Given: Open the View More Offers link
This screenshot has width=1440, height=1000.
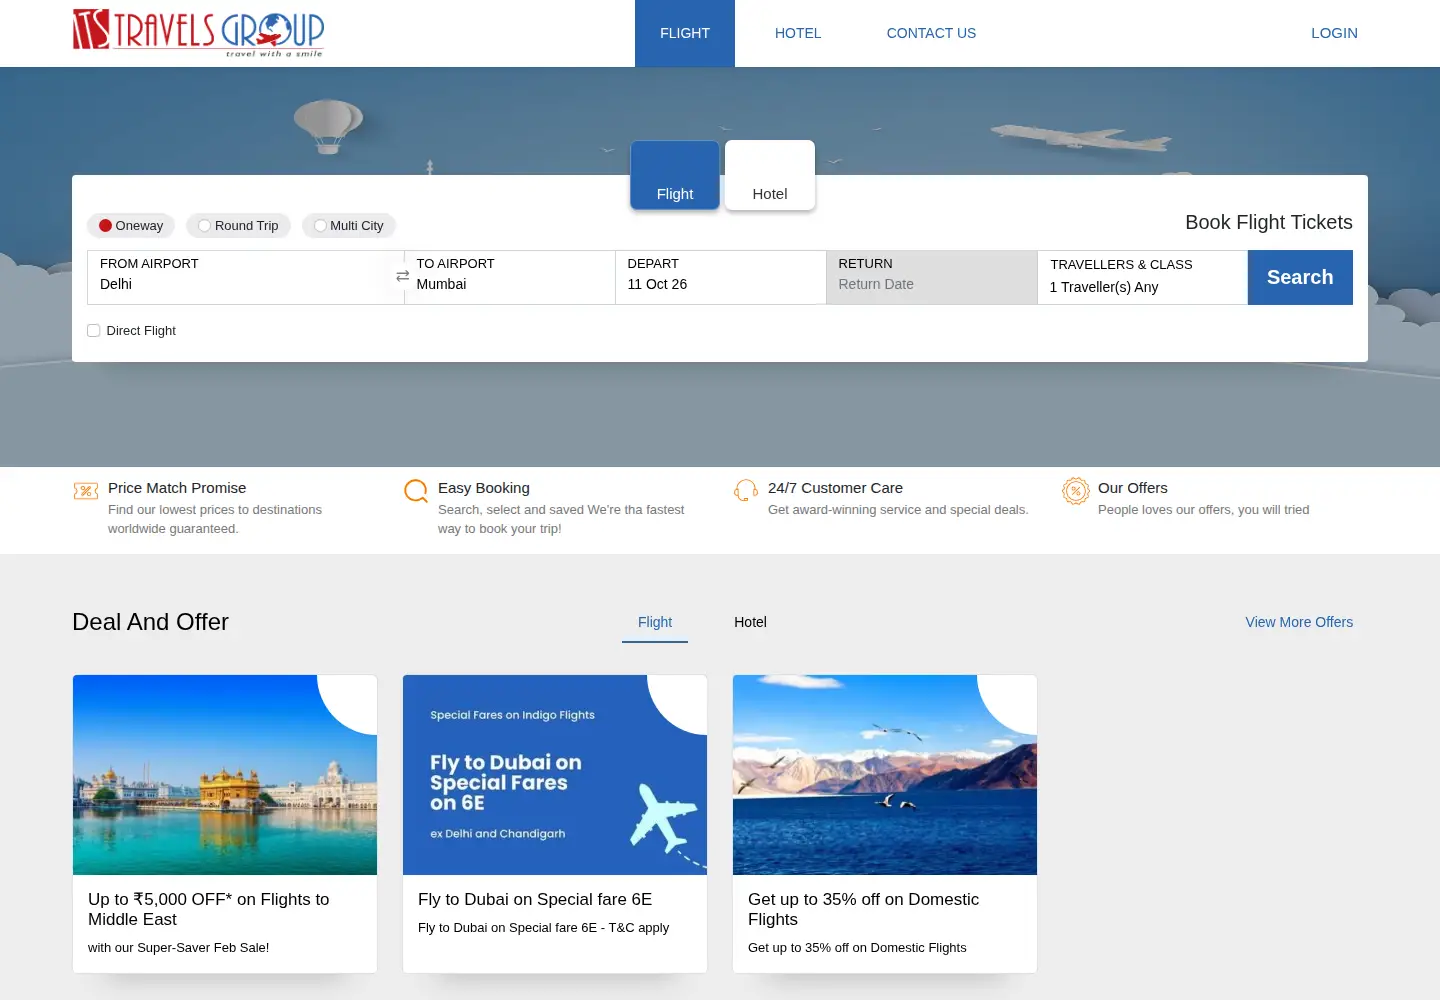Looking at the screenshot, I should [x=1299, y=622].
